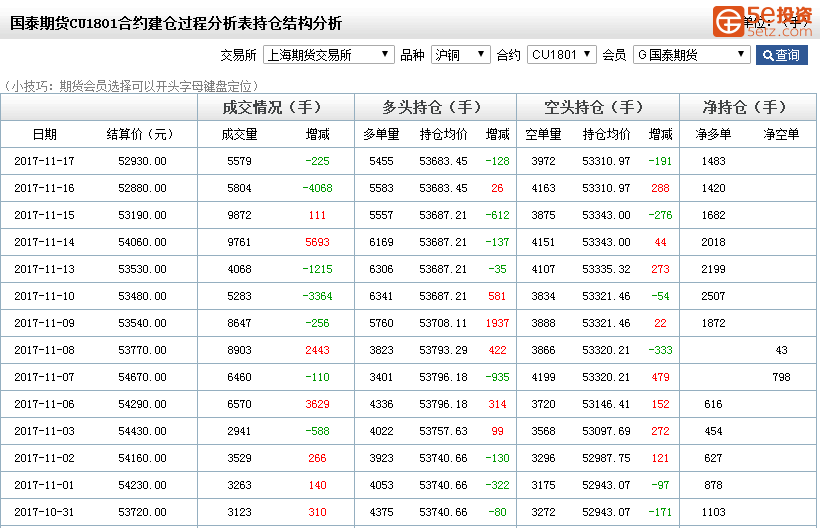Click net short value 43
This screenshot has height=528, width=820.
pyautogui.click(x=781, y=350)
